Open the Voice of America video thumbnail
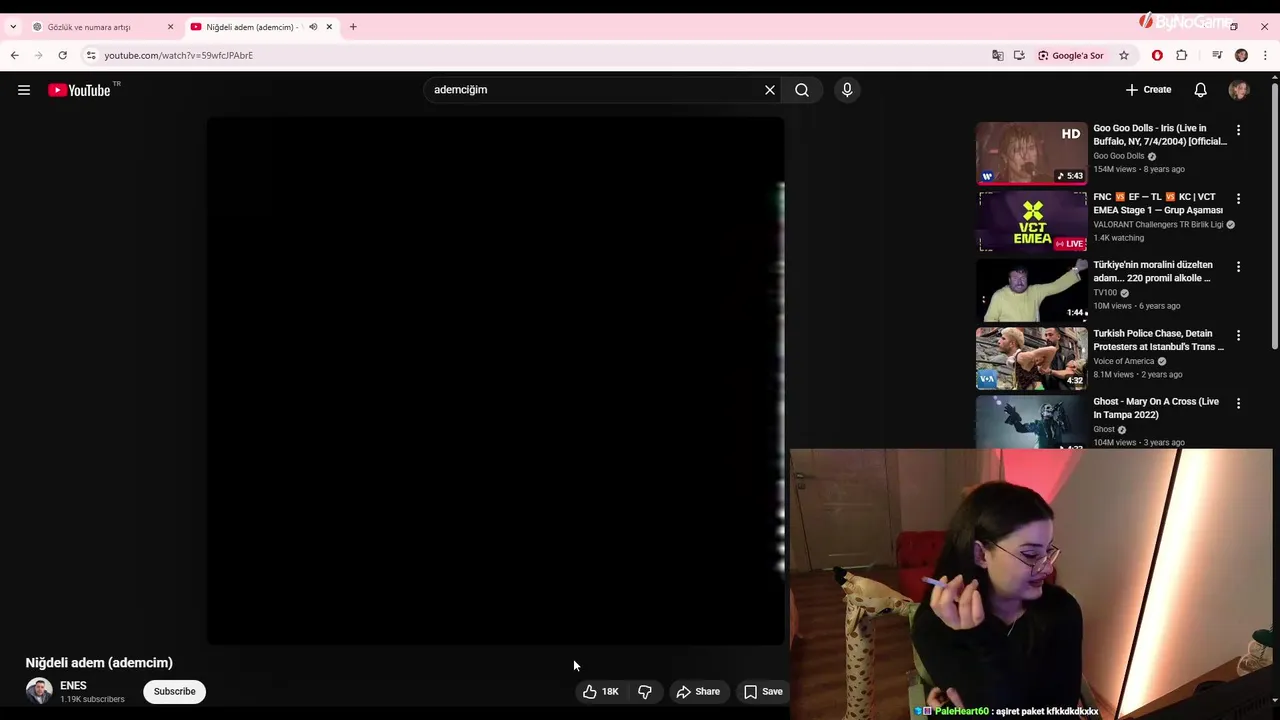Image resolution: width=1280 pixels, height=720 pixels. pos(1031,358)
